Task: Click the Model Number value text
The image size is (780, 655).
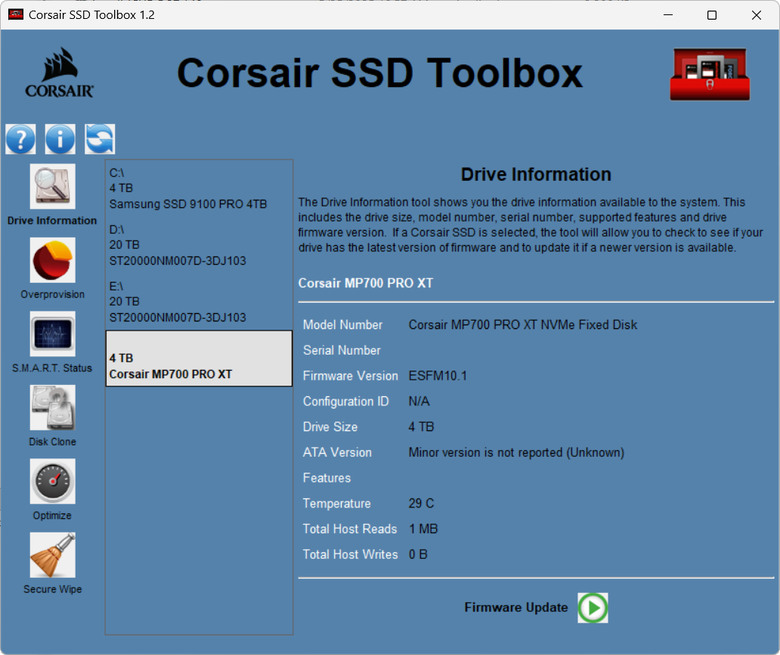Action: [x=523, y=325]
